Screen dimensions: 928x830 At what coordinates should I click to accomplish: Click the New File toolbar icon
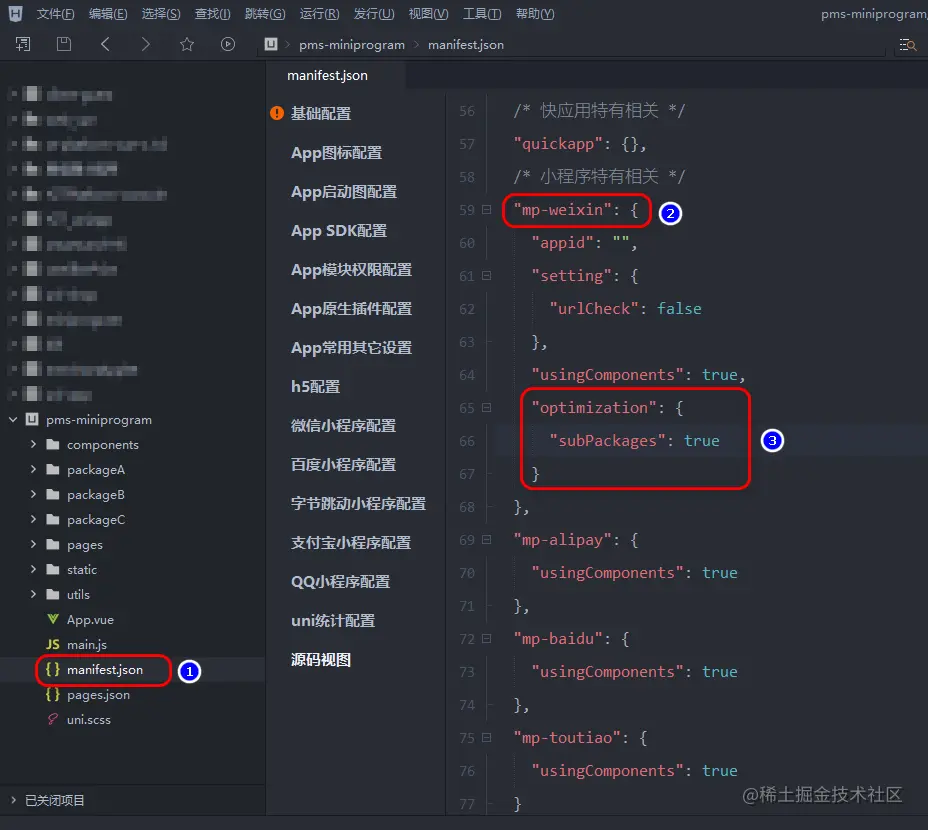22,44
